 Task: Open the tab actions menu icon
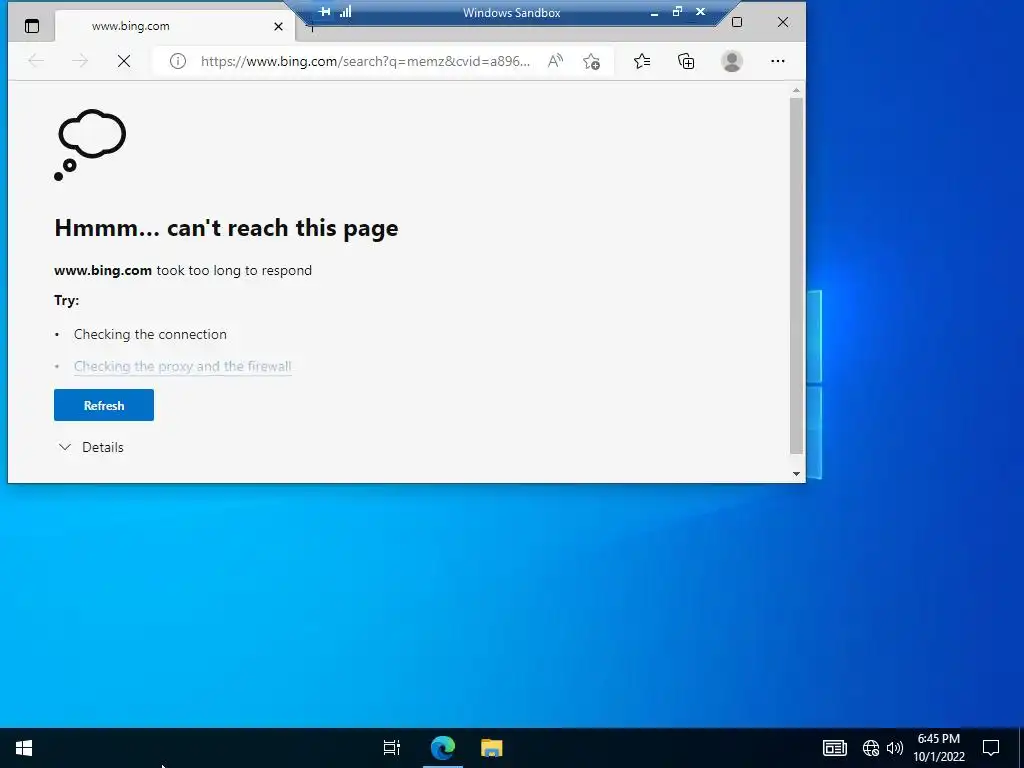(31, 26)
